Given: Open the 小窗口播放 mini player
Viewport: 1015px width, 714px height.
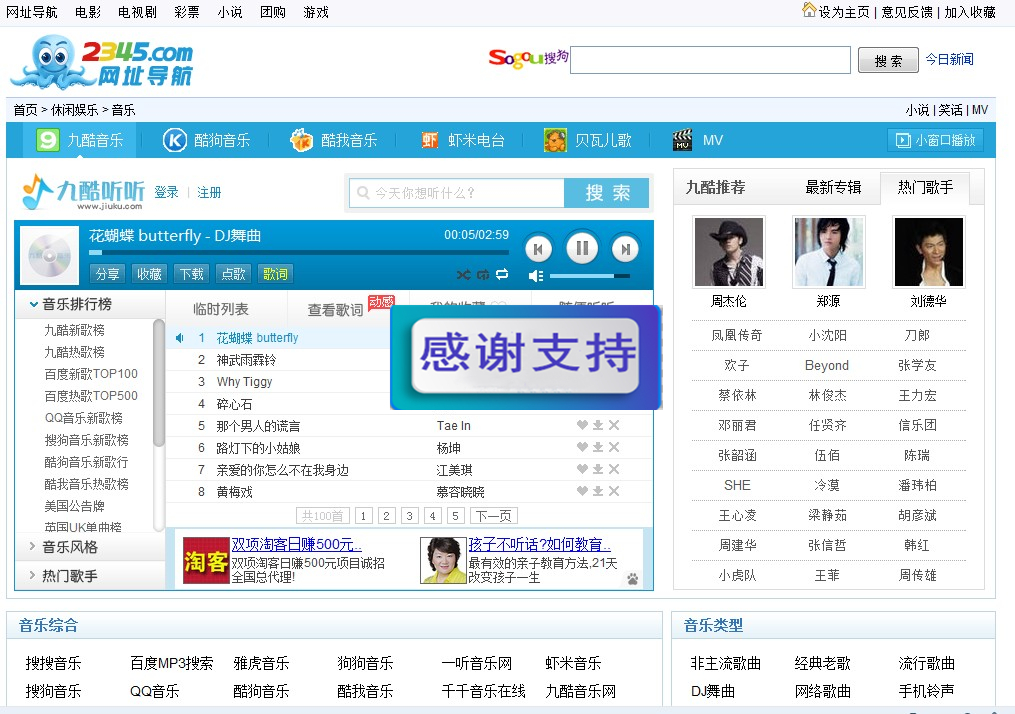Looking at the screenshot, I should [935, 140].
